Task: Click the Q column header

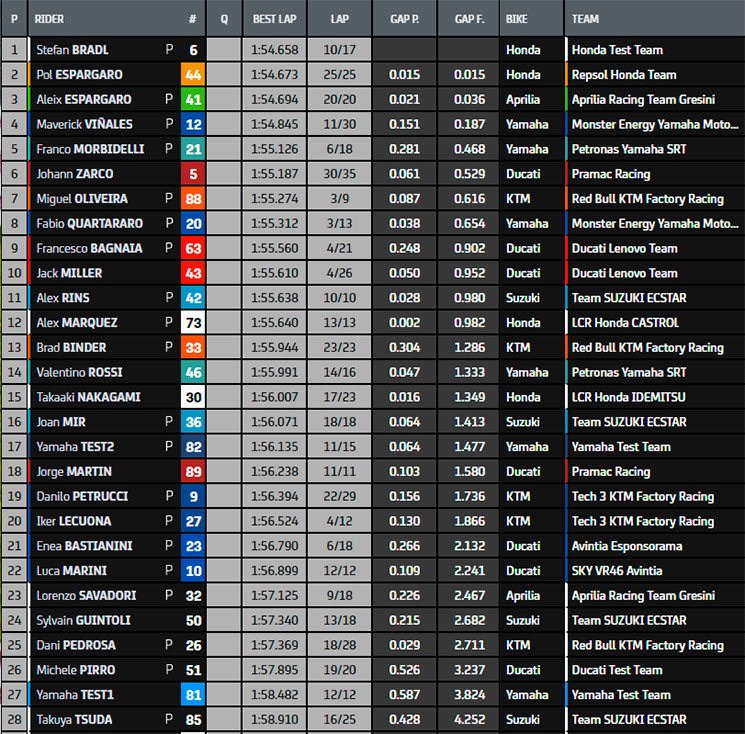Action: click(x=224, y=19)
